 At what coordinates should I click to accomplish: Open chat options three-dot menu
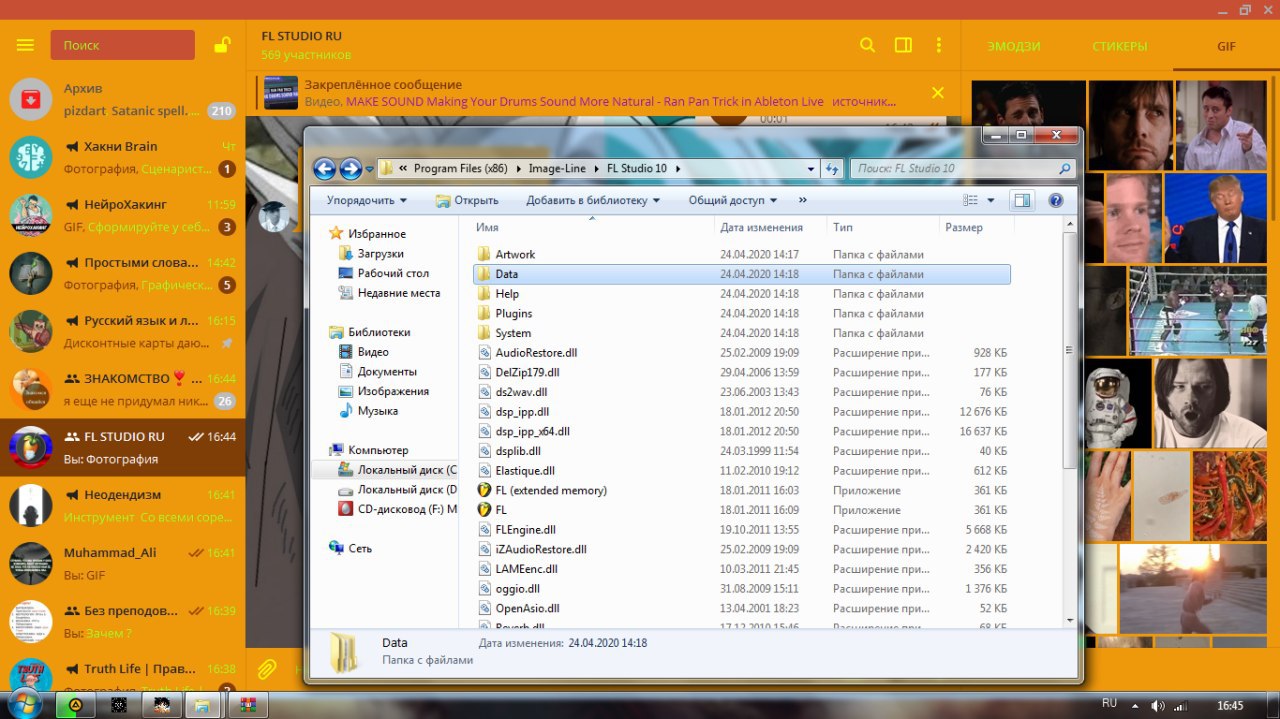[939, 45]
